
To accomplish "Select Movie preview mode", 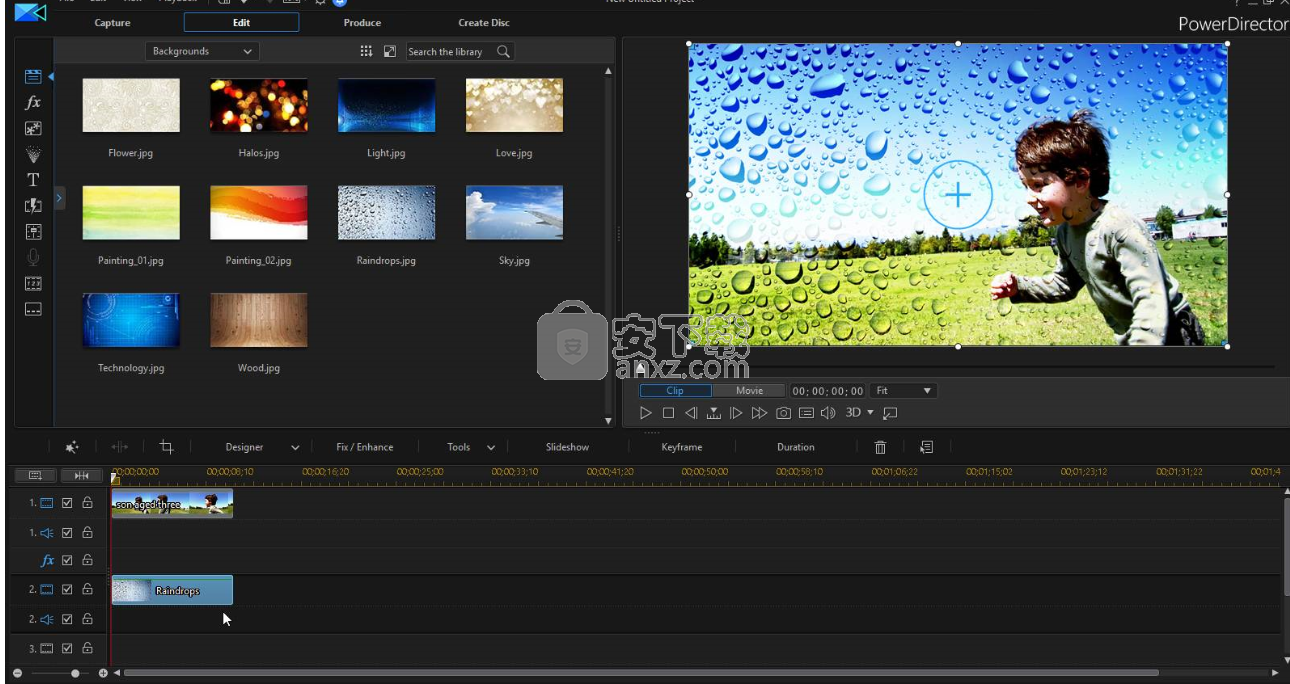I will point(749,391).
